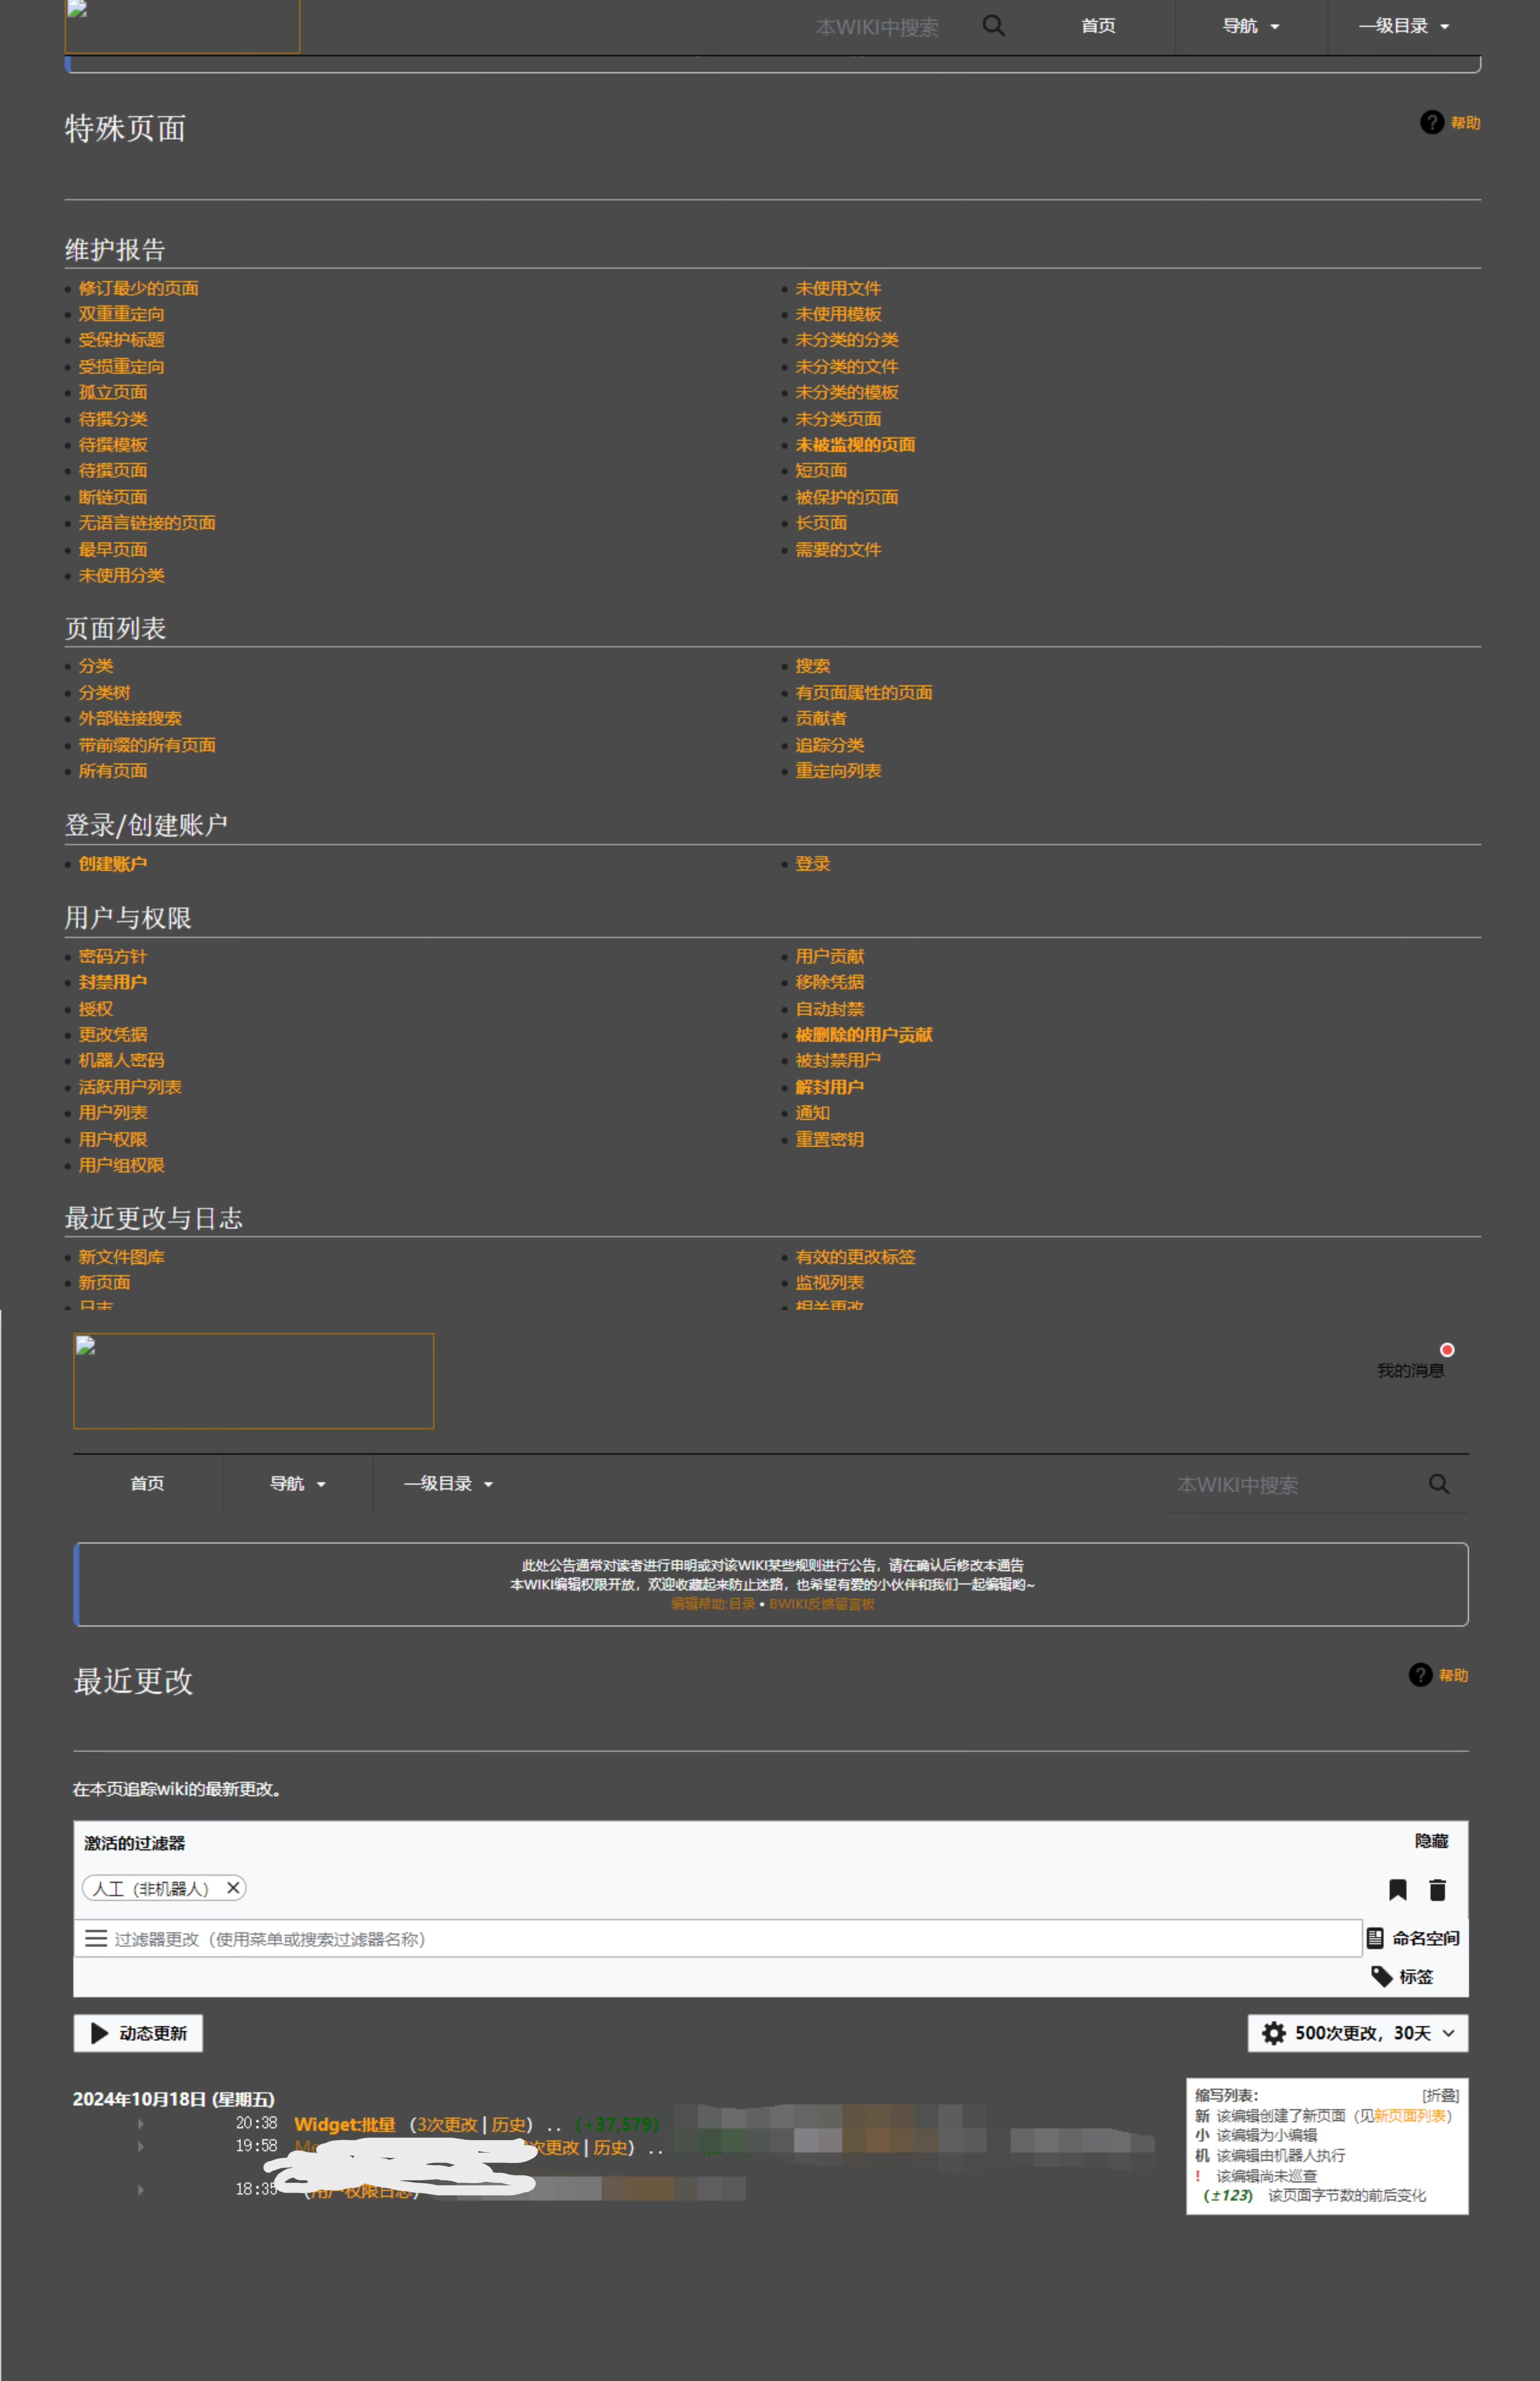Screen dimensions: 1540x2381
Task: Open the 重定向列表 link
Action: click(838, 771)
